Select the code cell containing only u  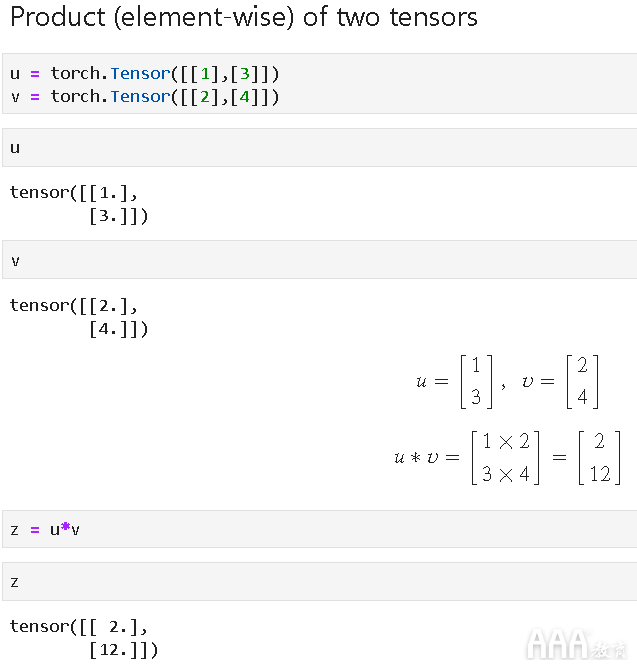[319, 148]
